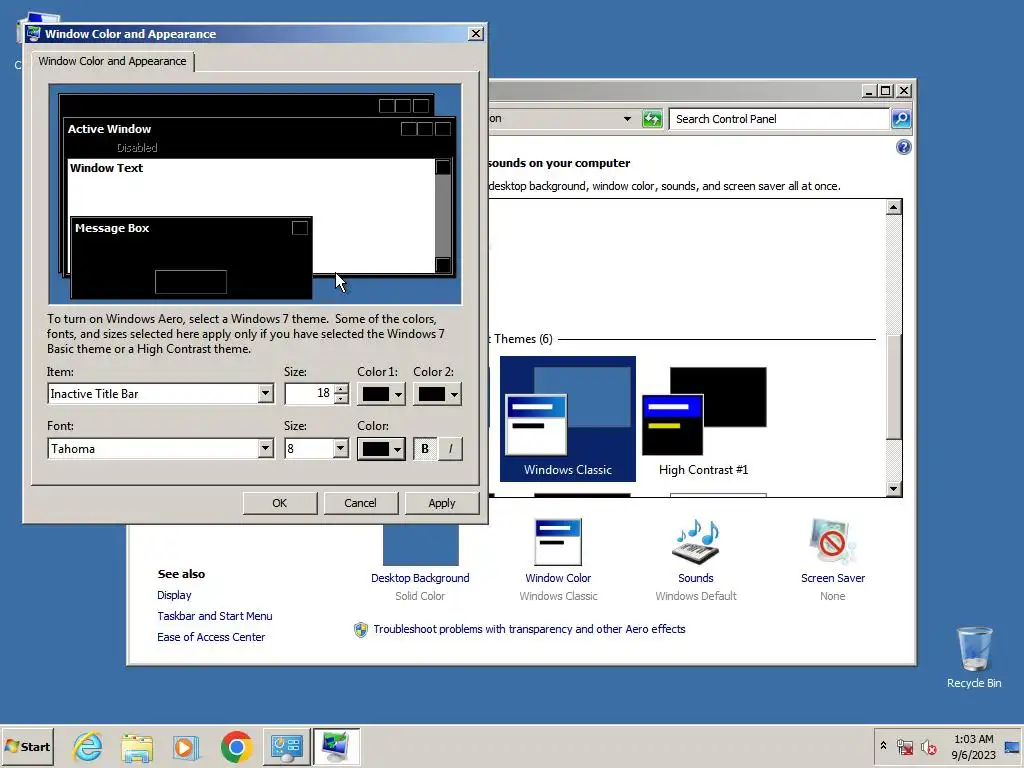
Task: Click the item Size field showing 18
Action: (x=310, y=394)
